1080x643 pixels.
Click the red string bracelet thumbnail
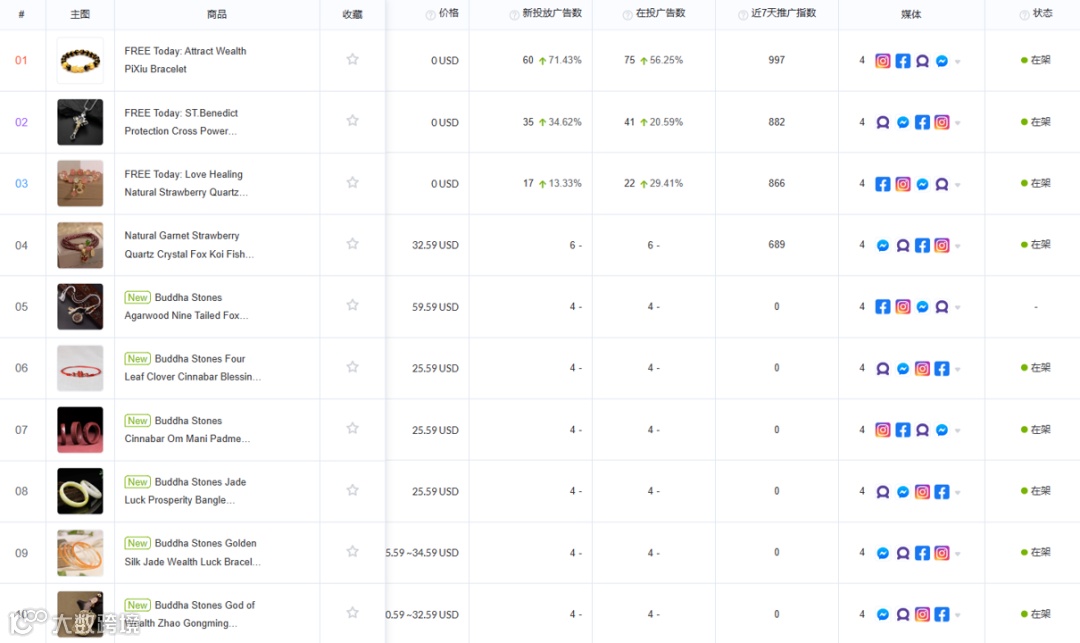click(x=80, y=368)
